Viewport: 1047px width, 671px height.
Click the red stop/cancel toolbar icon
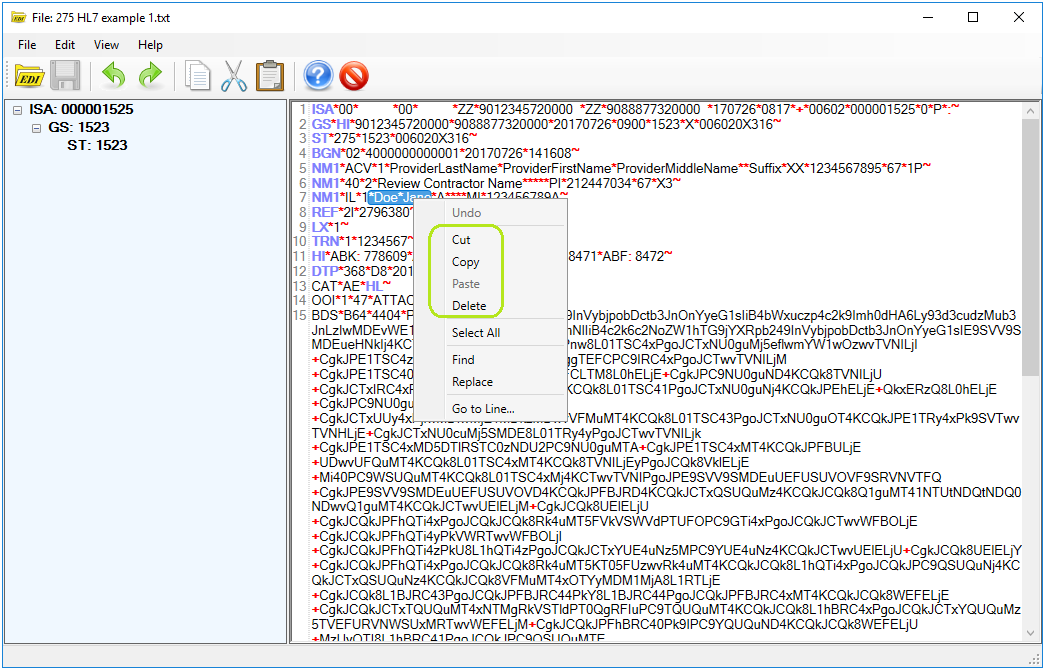point(352,76)
